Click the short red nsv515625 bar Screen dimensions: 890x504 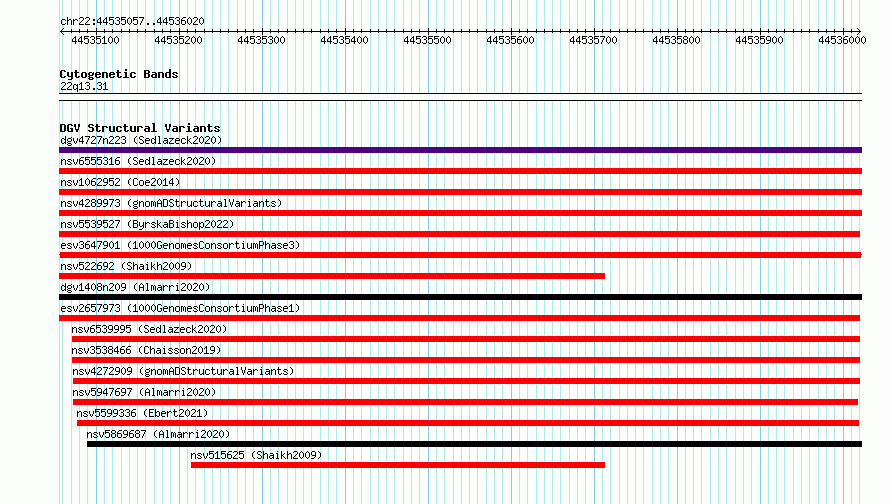(398, 465)
